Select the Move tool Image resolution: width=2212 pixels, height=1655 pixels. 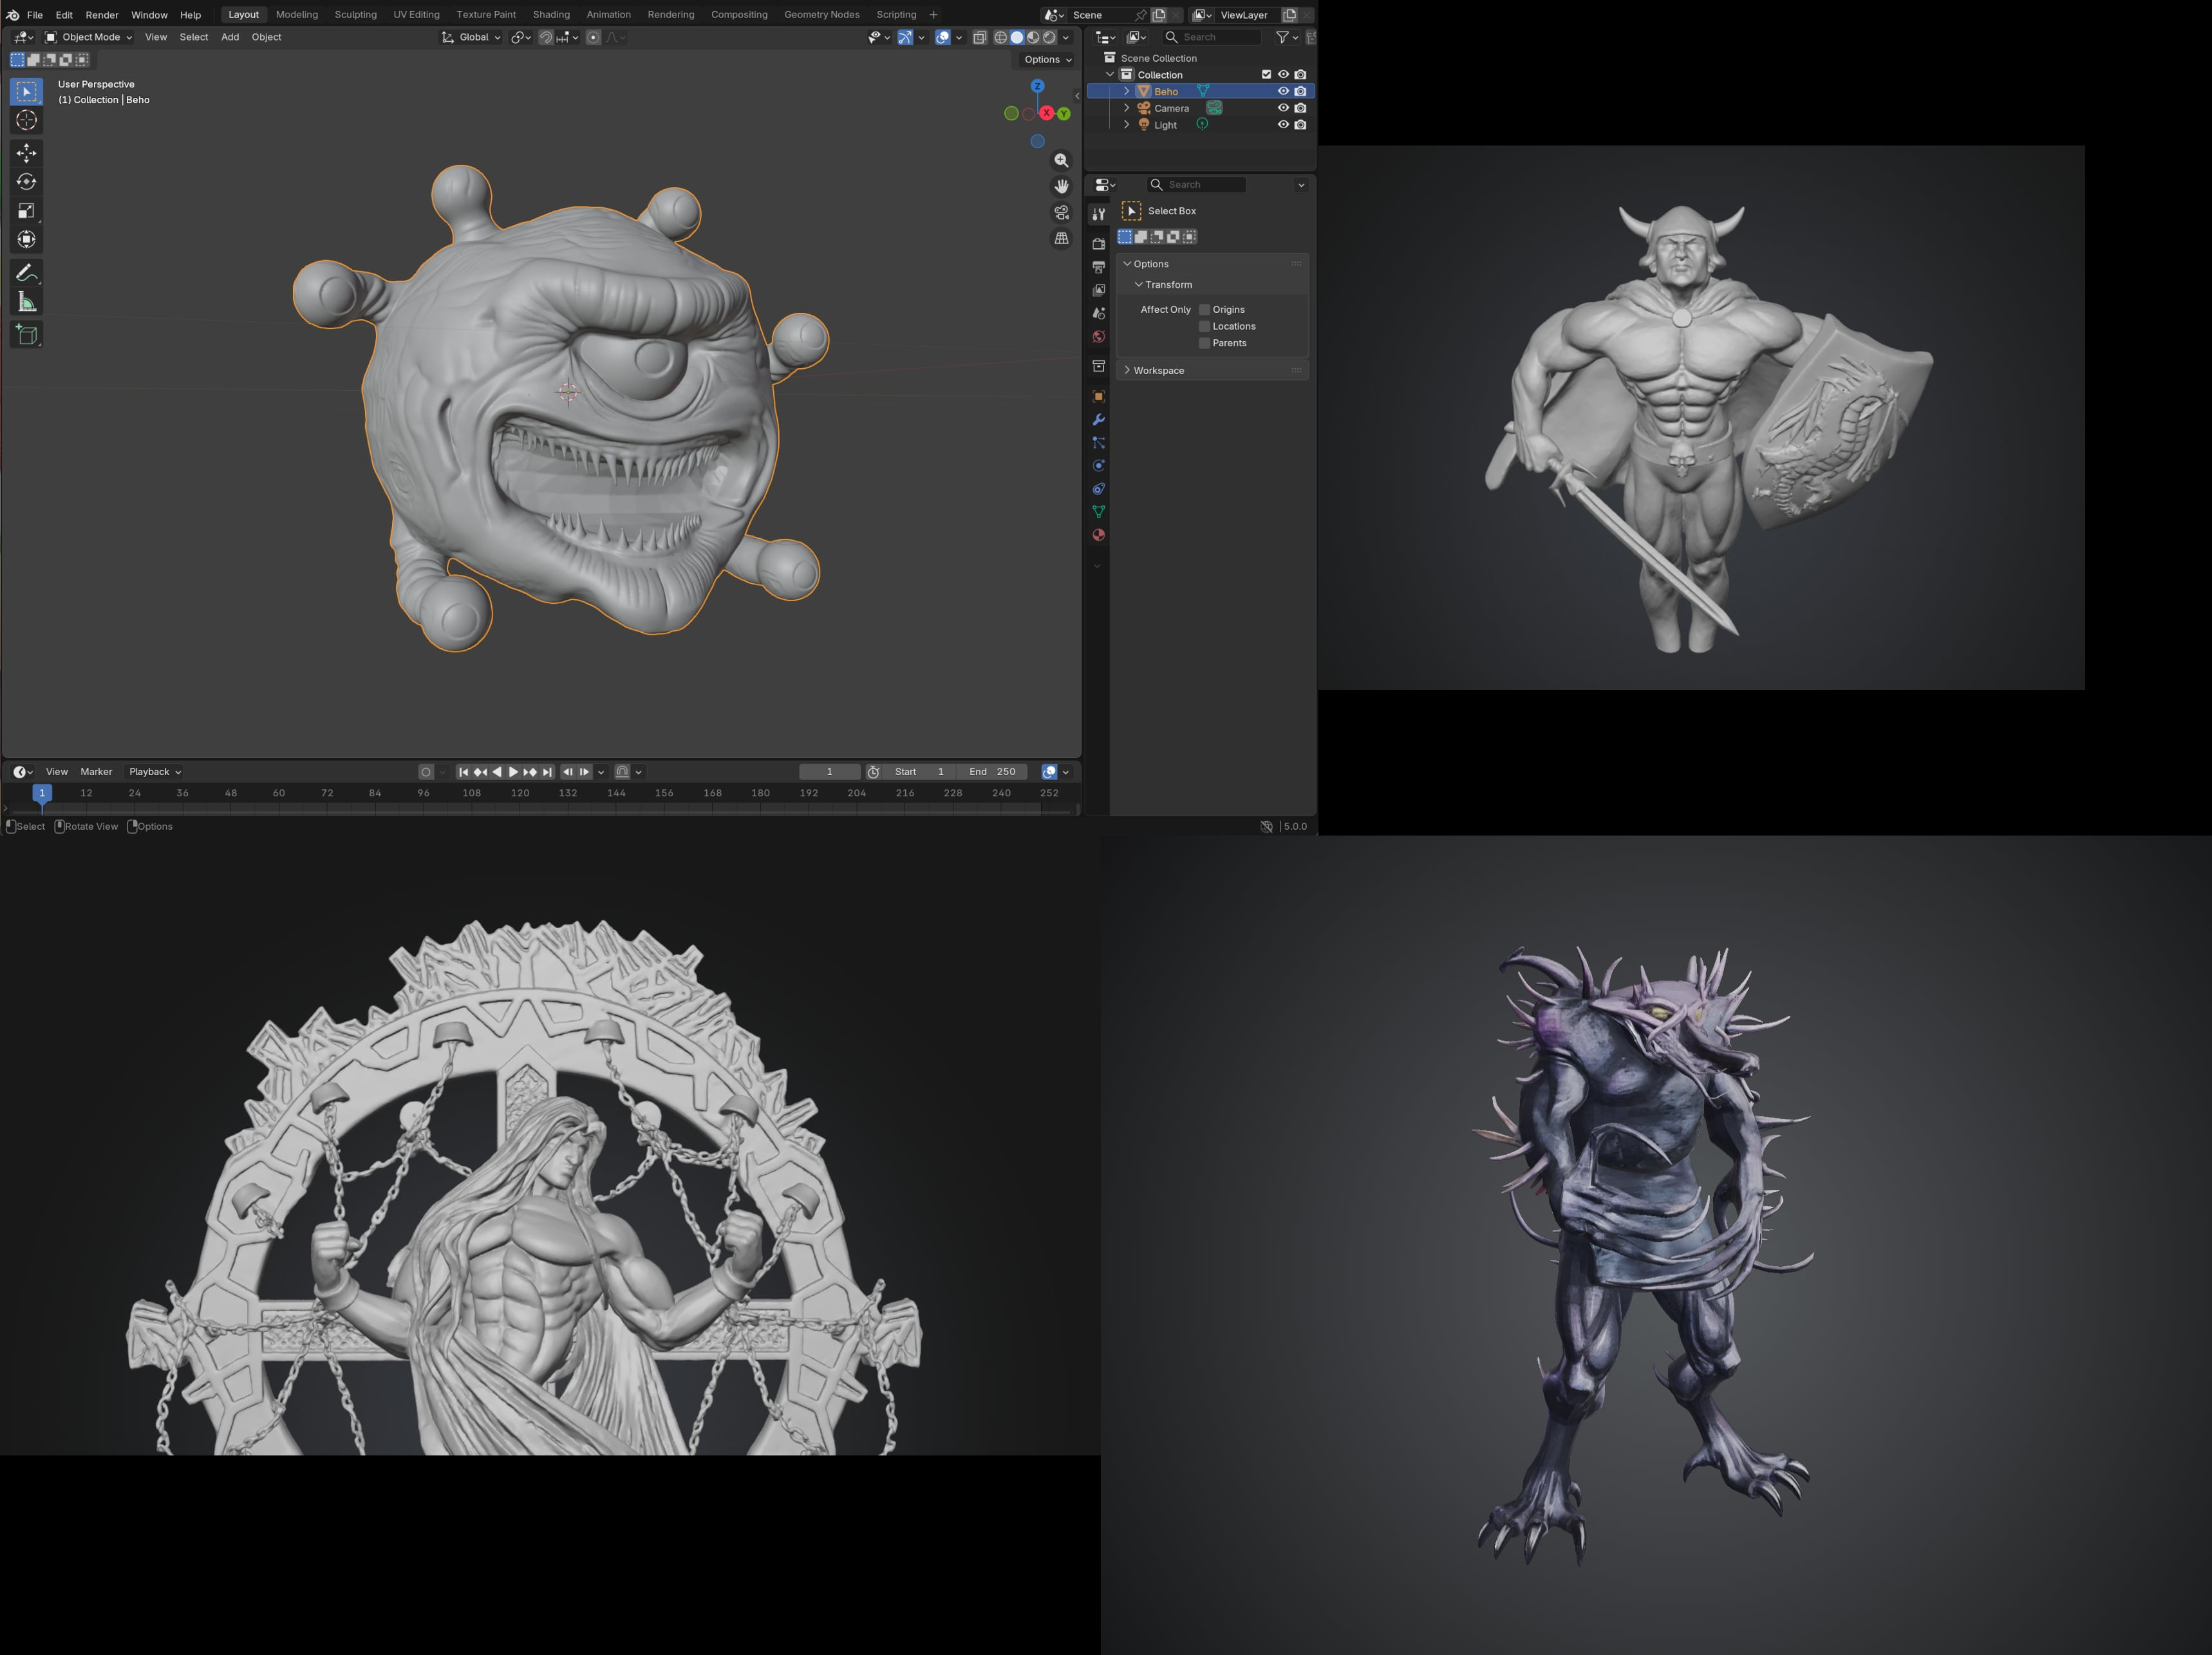click(x=27, y=153)
